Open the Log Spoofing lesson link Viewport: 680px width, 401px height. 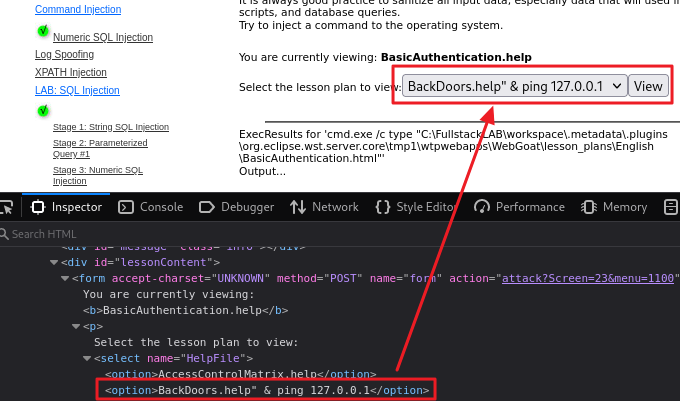[x=65, y=54]
